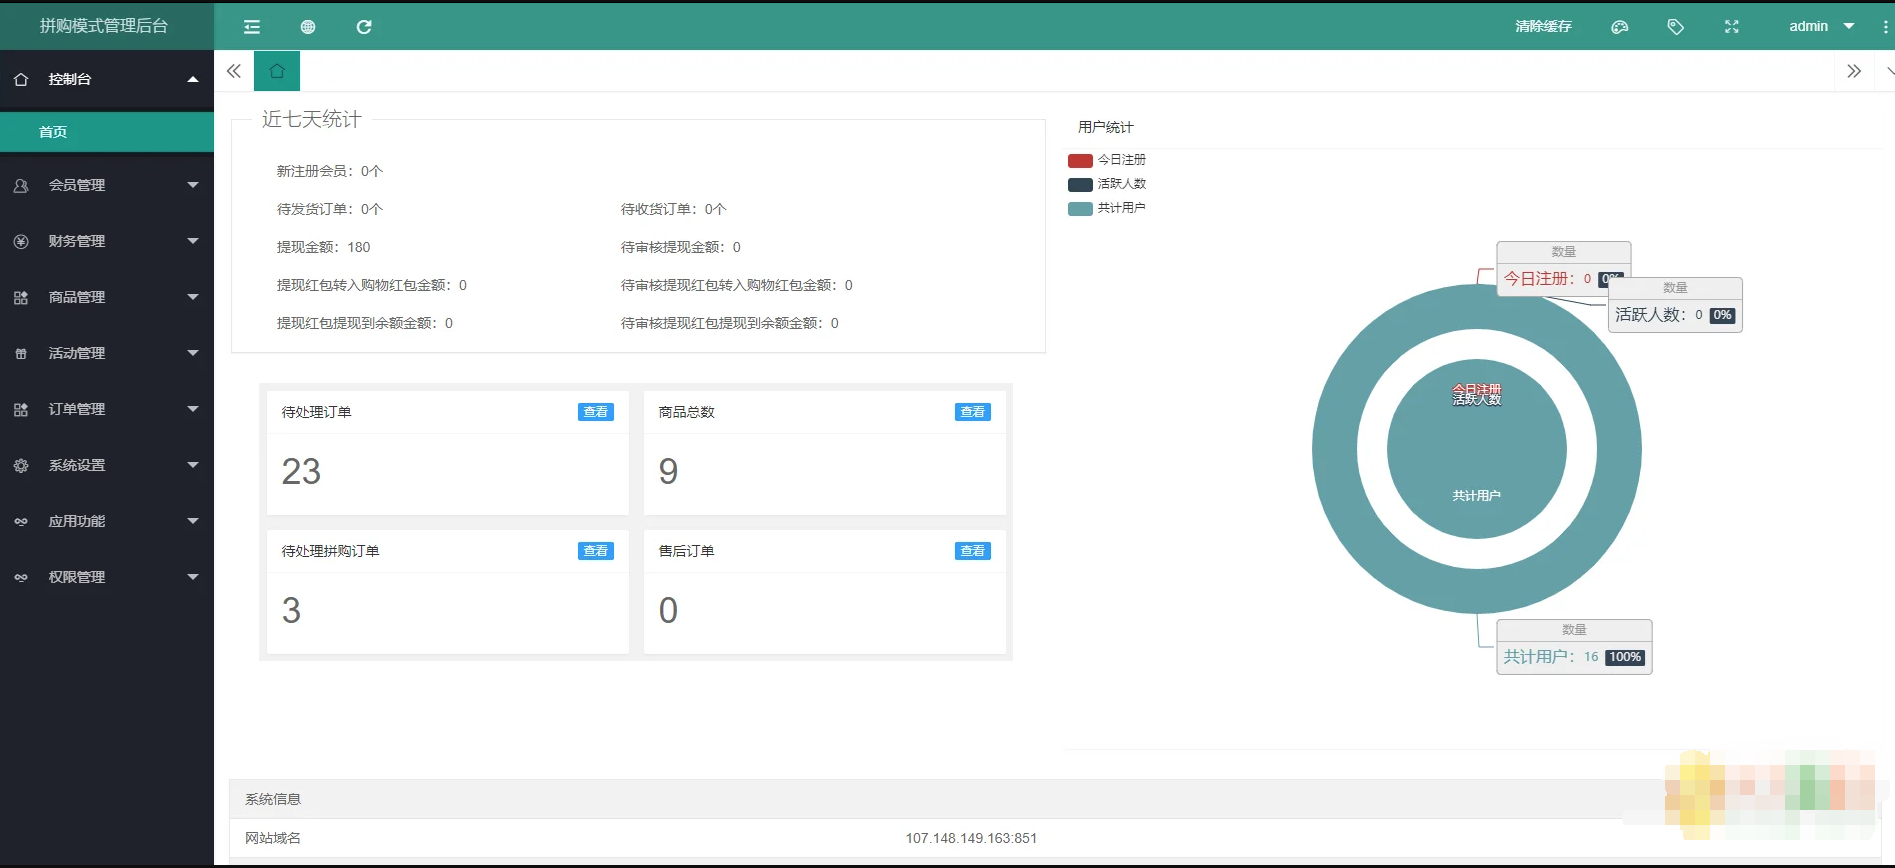Click the 拼购模式管理后台 logo title

coord(104,26)
